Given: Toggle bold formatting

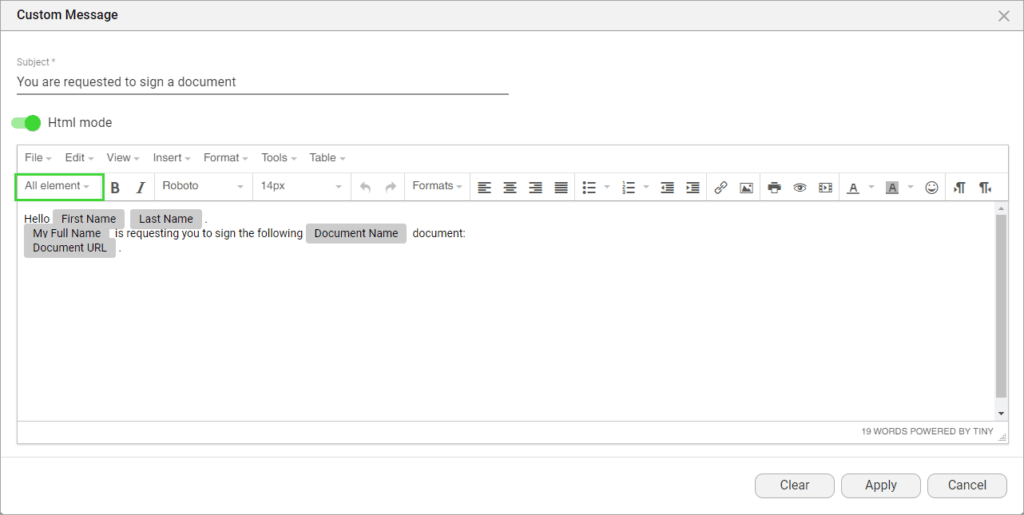Looking at the screenshot, I should pyautogui.click(x=115, y=187).
